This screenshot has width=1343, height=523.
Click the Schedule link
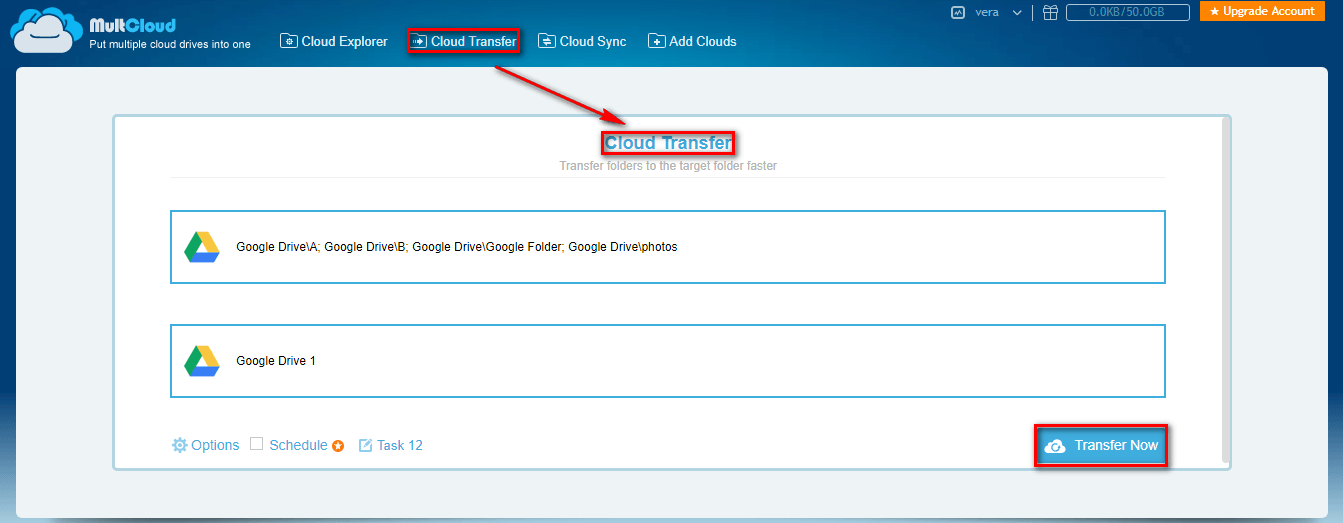point(298,445)
